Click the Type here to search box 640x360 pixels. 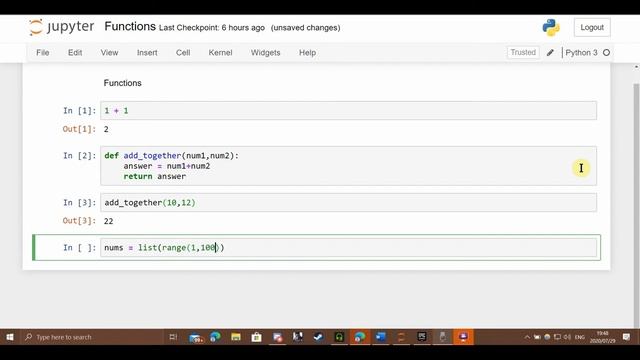tap(93, 337)
